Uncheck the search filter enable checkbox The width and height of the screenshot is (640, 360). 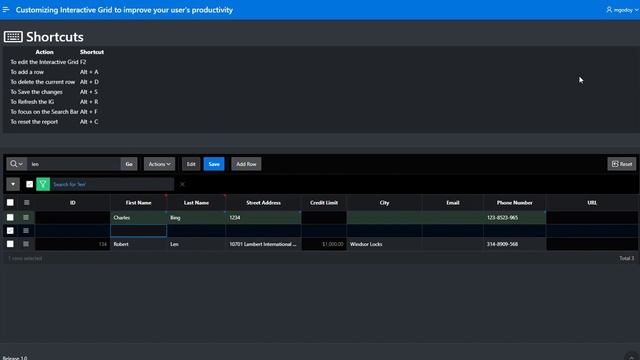pyautogui.click(x=29, y=184)
